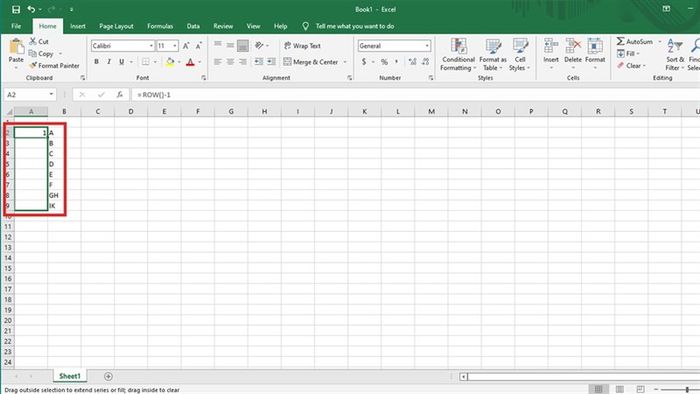Open the Font dialog launcher
700x394 pixels.
pyautogui.click(x=204, y=78)
